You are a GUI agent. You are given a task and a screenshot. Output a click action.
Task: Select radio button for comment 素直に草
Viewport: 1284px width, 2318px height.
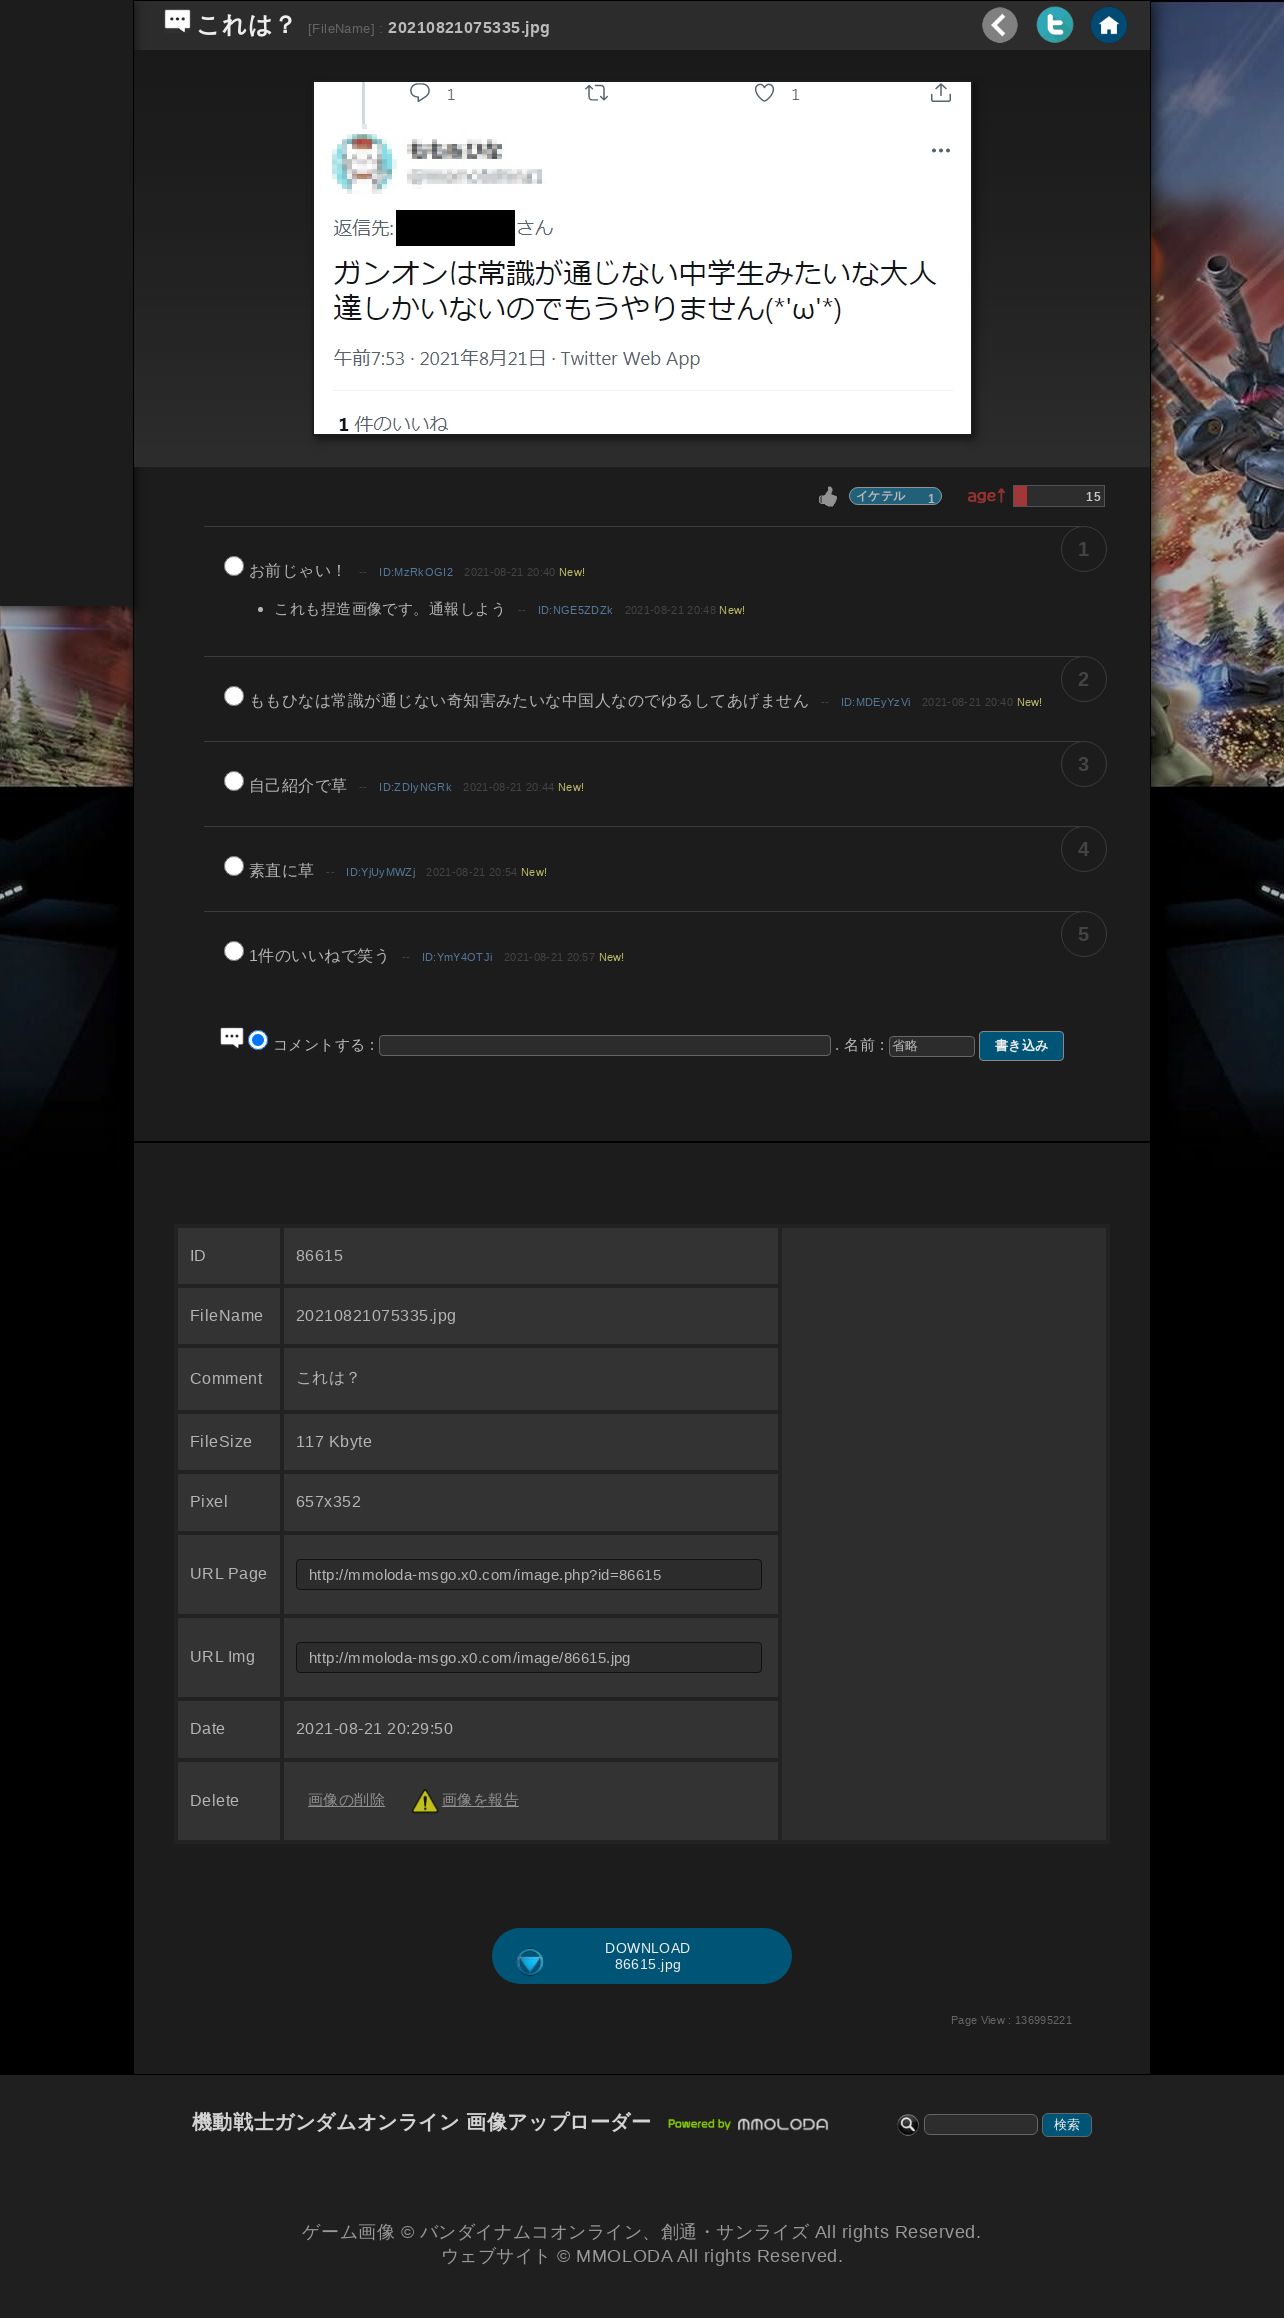point(234,866)
